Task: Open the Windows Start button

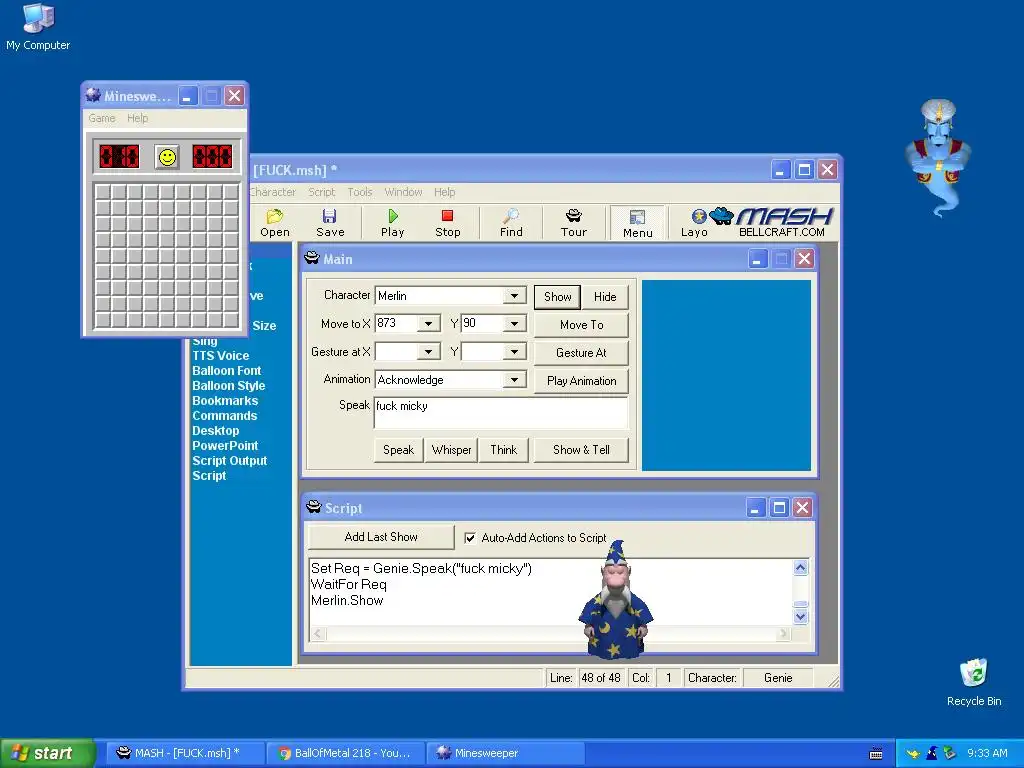Action: pyautogui.click(x=47, y=753)
